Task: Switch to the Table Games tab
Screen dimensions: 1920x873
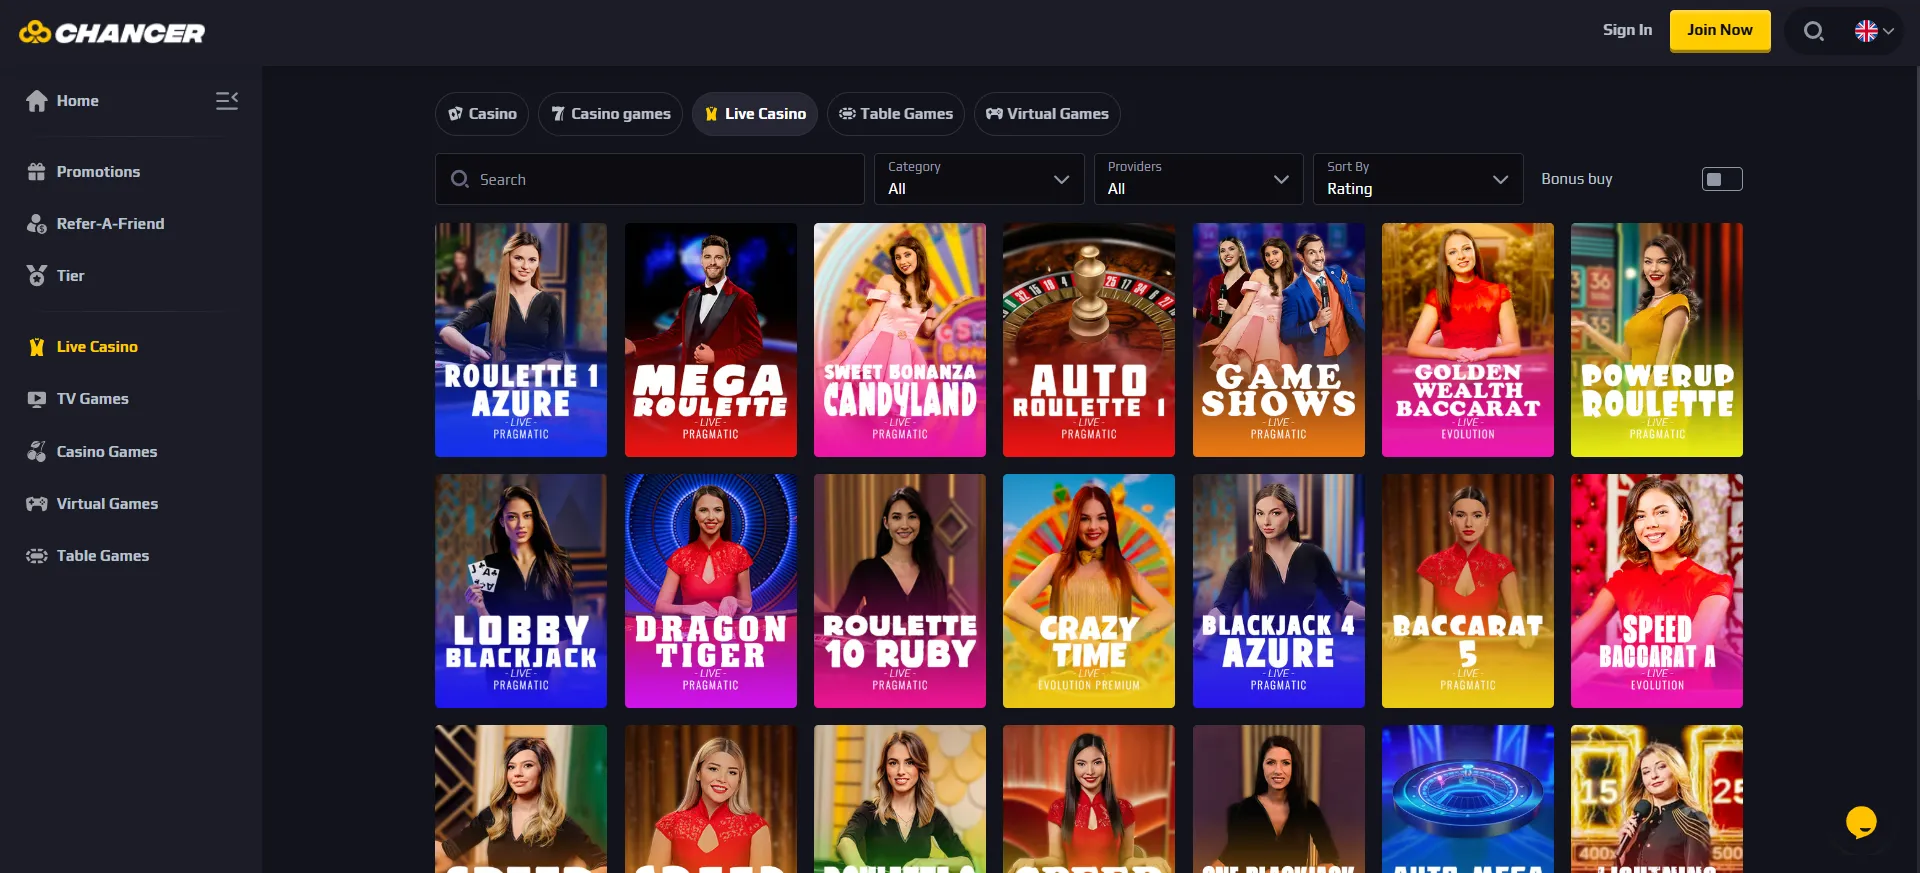Action: click(896, 114)
